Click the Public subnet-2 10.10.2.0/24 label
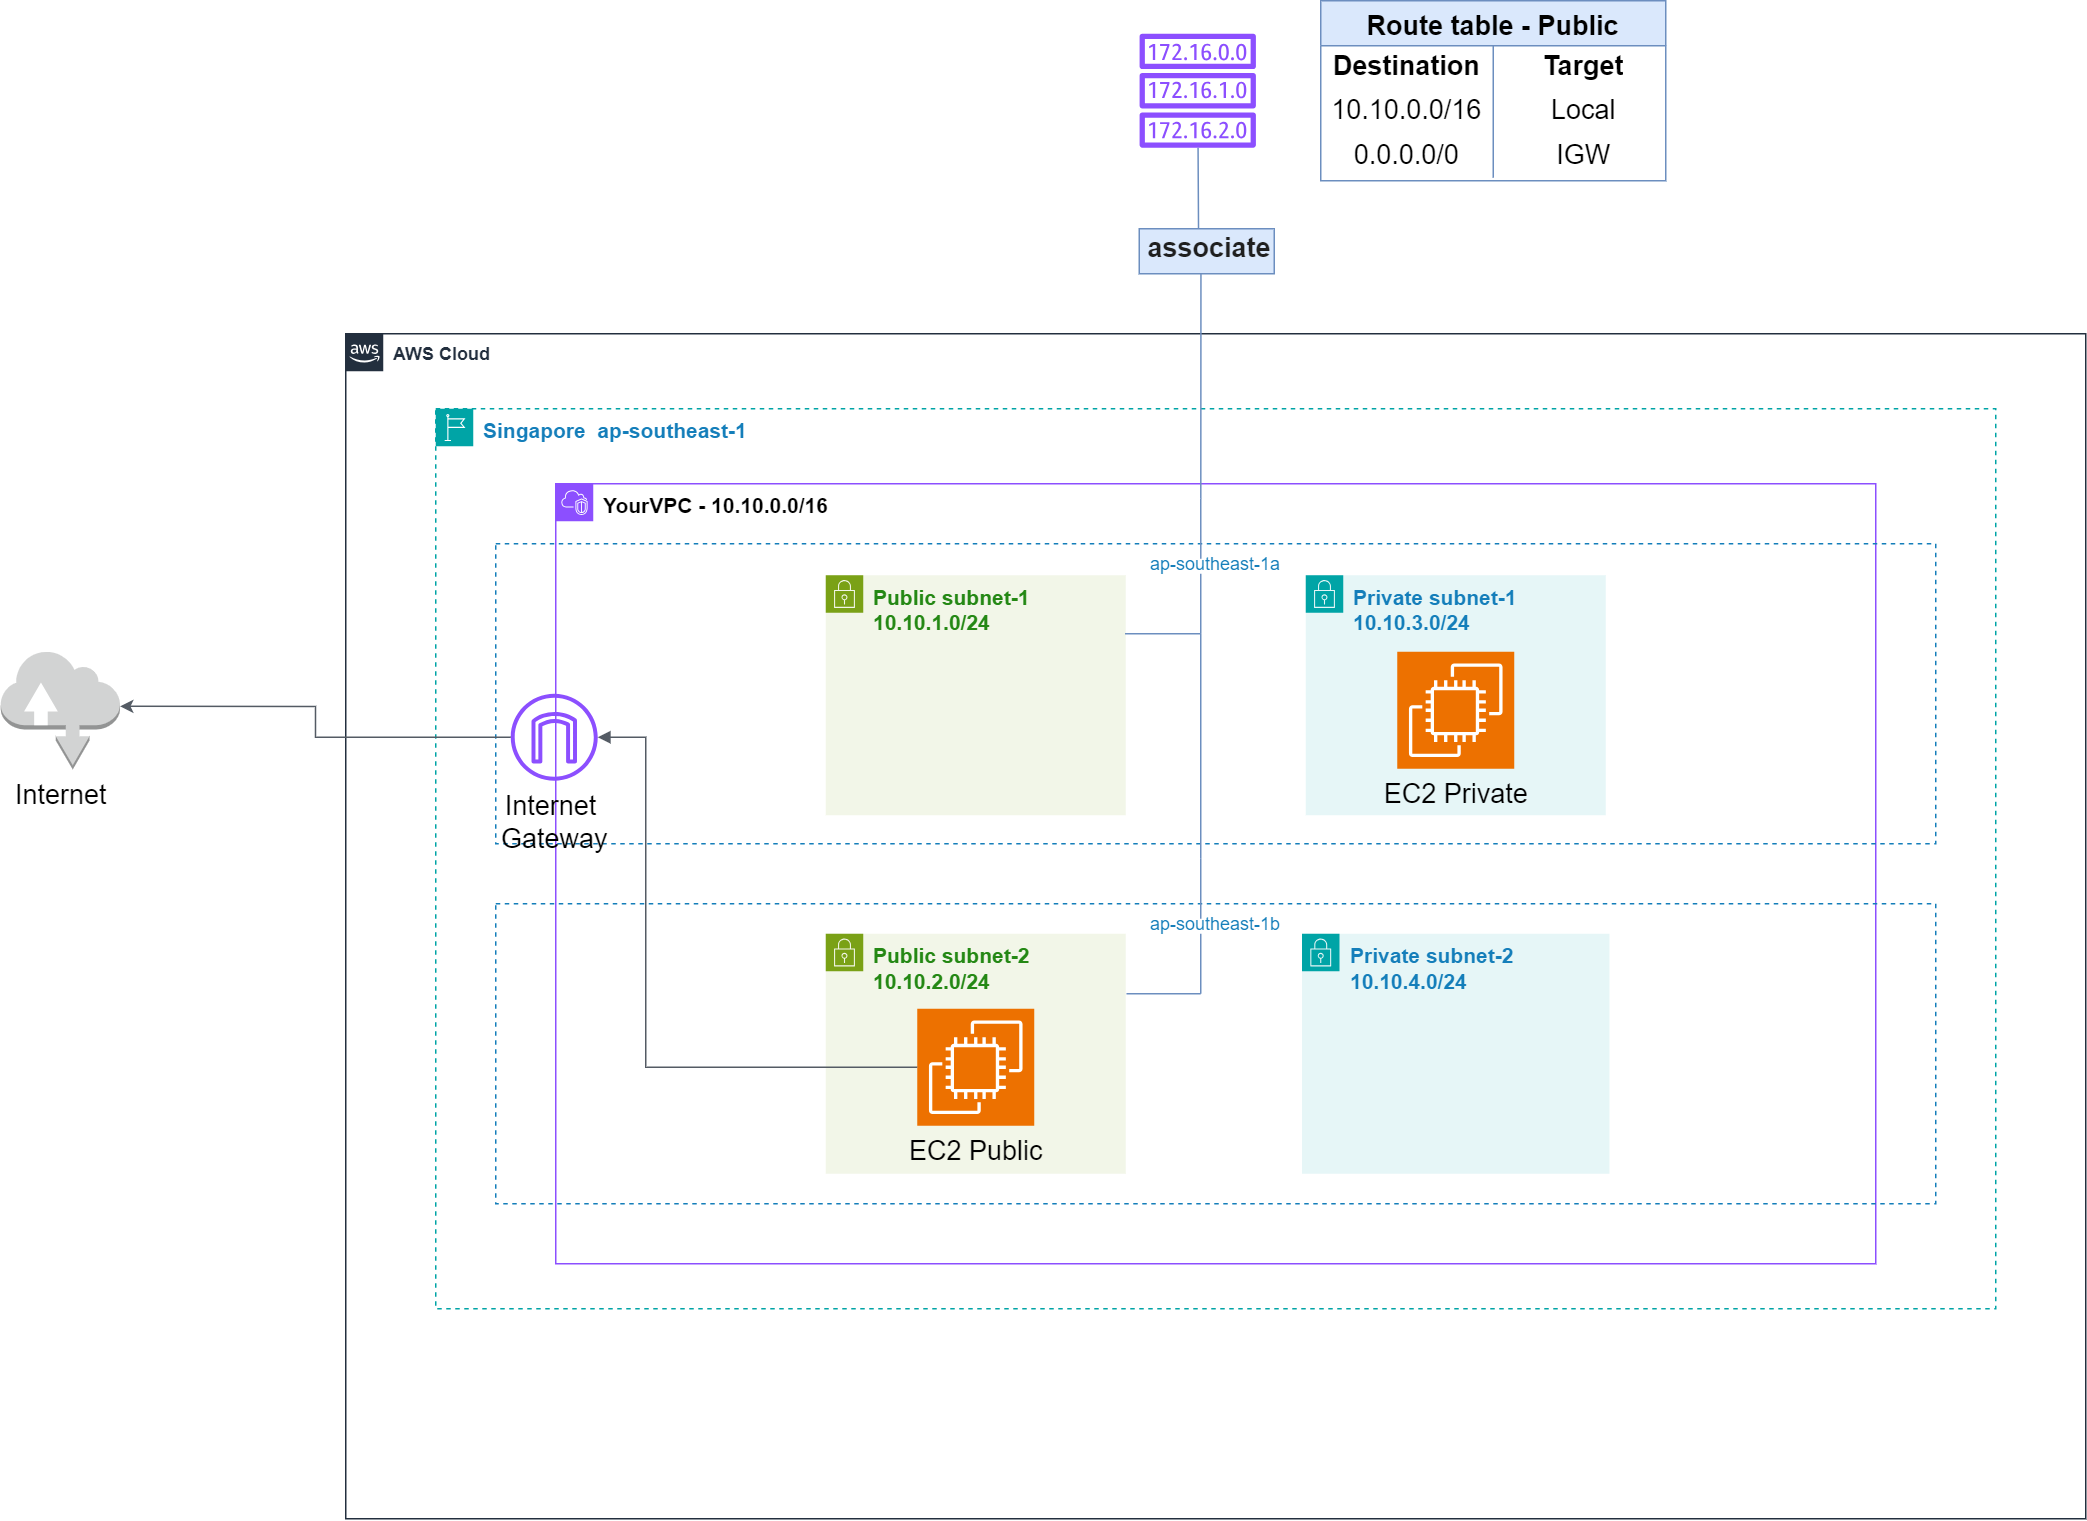This screenshot has height=1521, width=2087. [950, 969]
